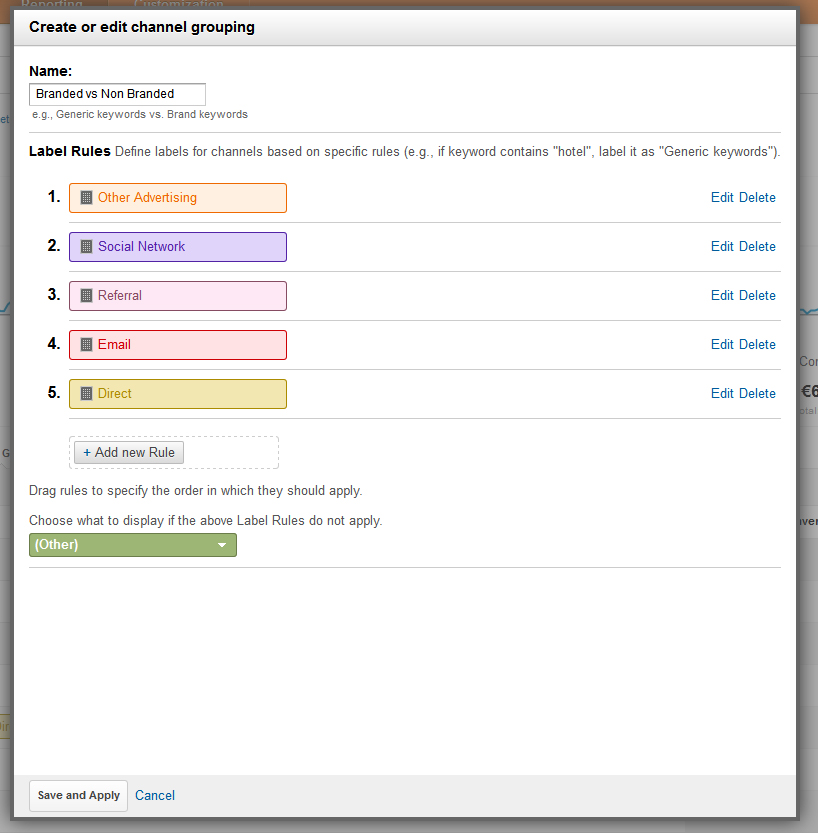Edit the Social Network rule
The height and width of the screenshot is (833, 818).
click(x=722, y=247)
